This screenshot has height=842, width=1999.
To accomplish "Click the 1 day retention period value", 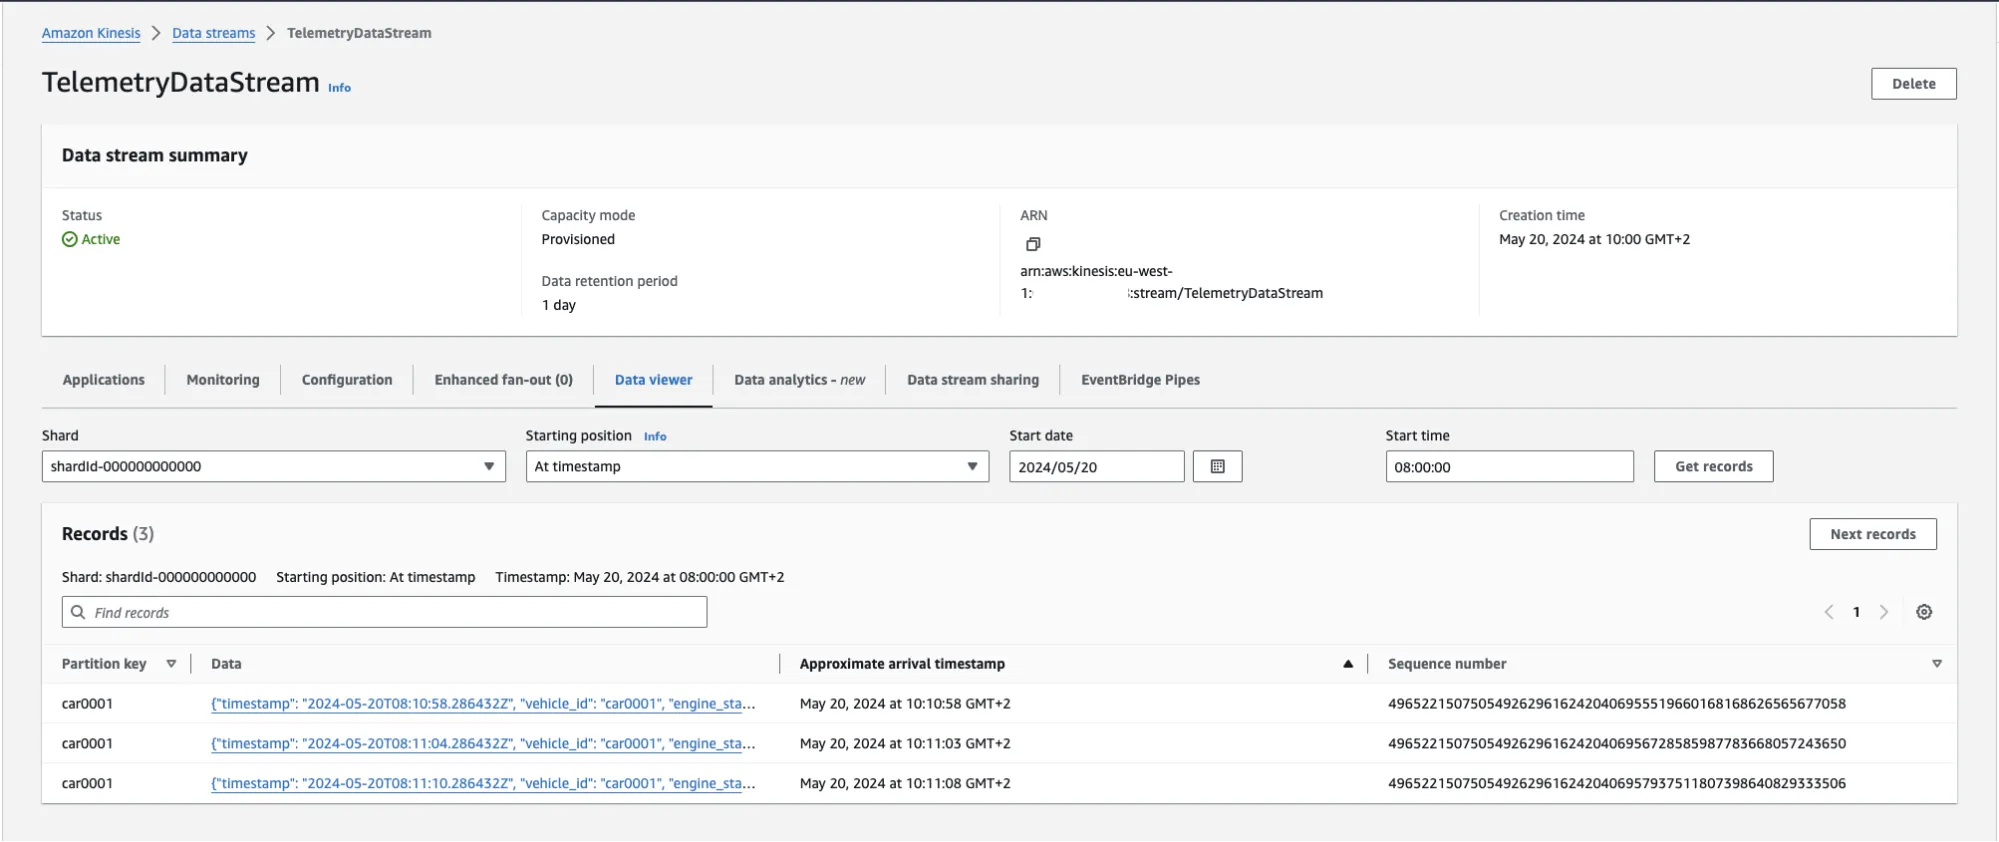I will click(x=559, y=305).
